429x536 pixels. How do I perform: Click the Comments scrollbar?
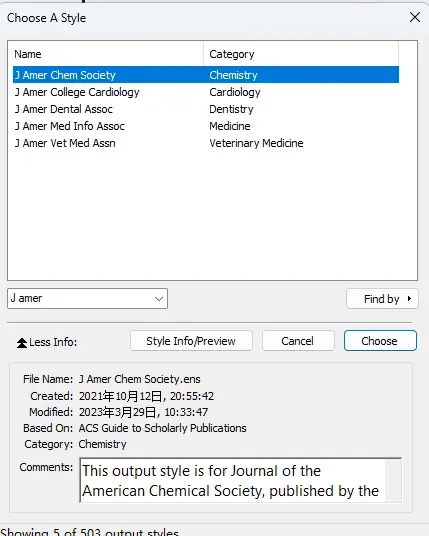393,480
